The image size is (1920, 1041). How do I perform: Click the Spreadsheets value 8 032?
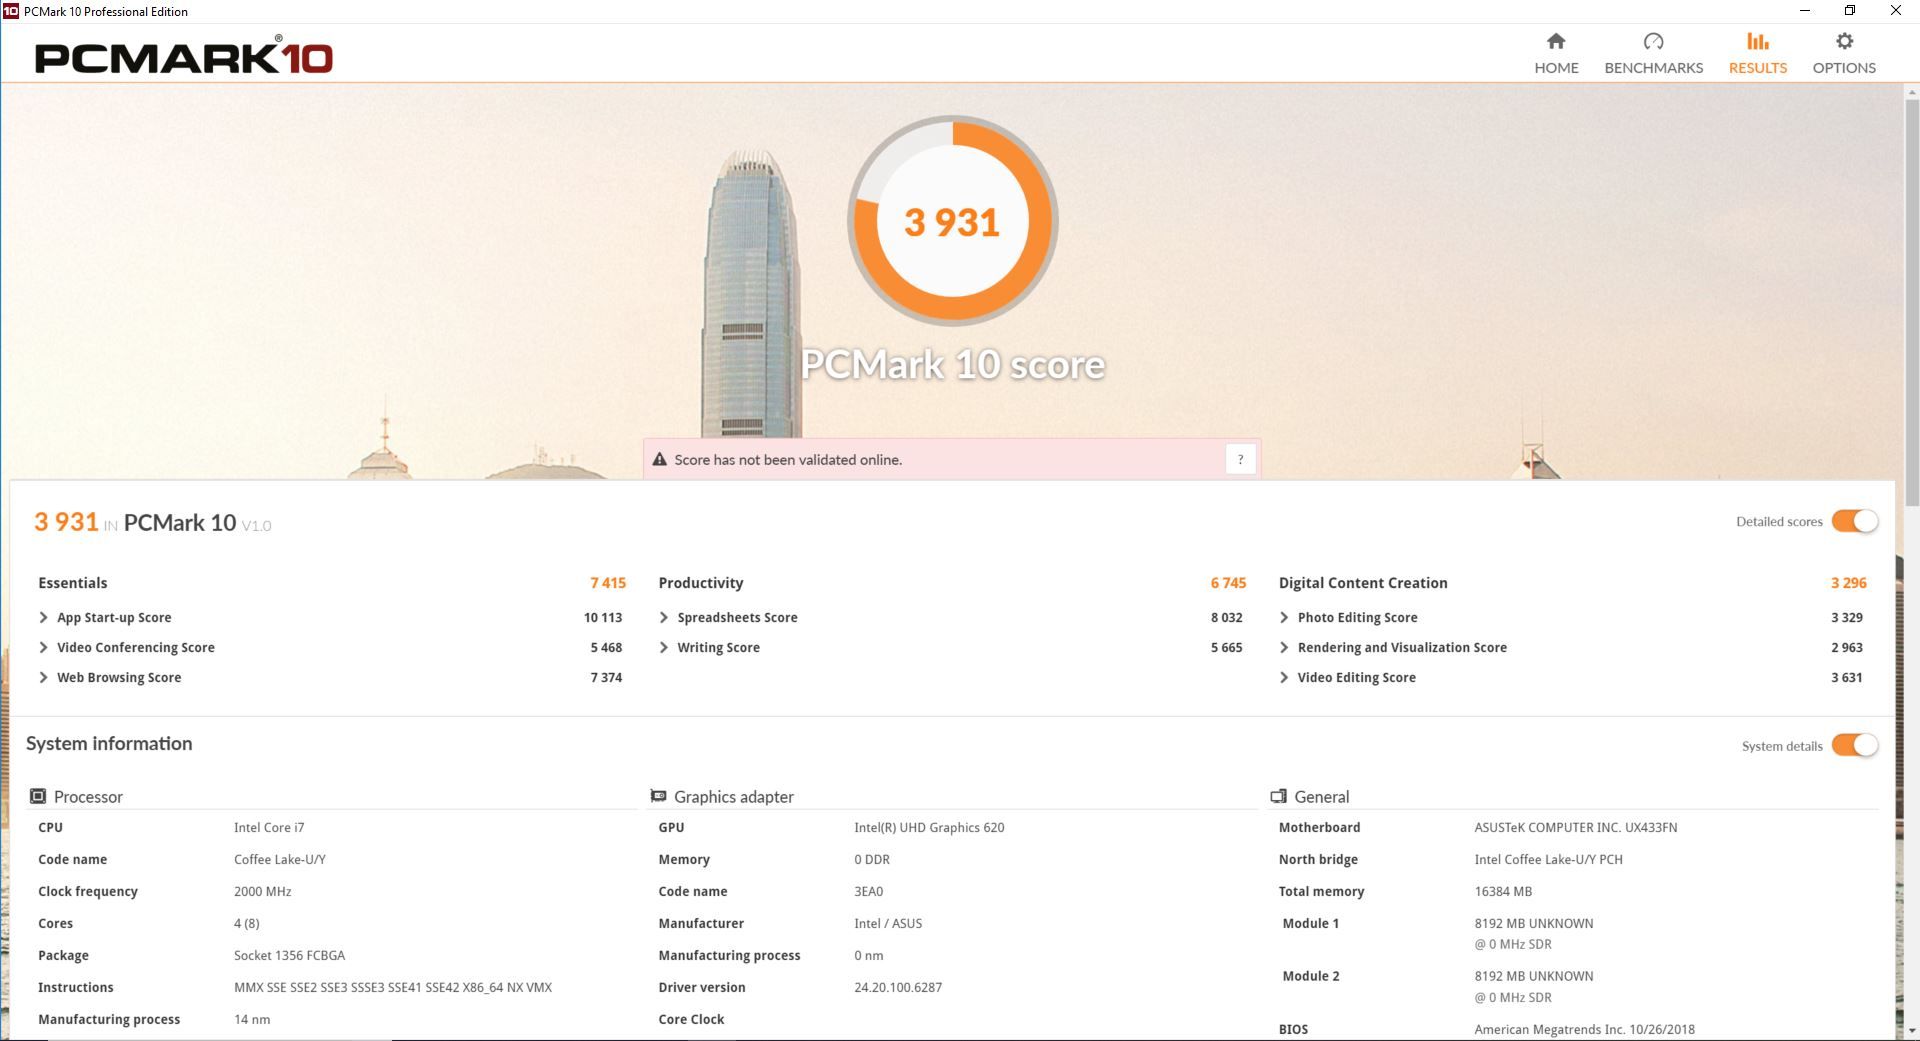[x=1226, y=617]
